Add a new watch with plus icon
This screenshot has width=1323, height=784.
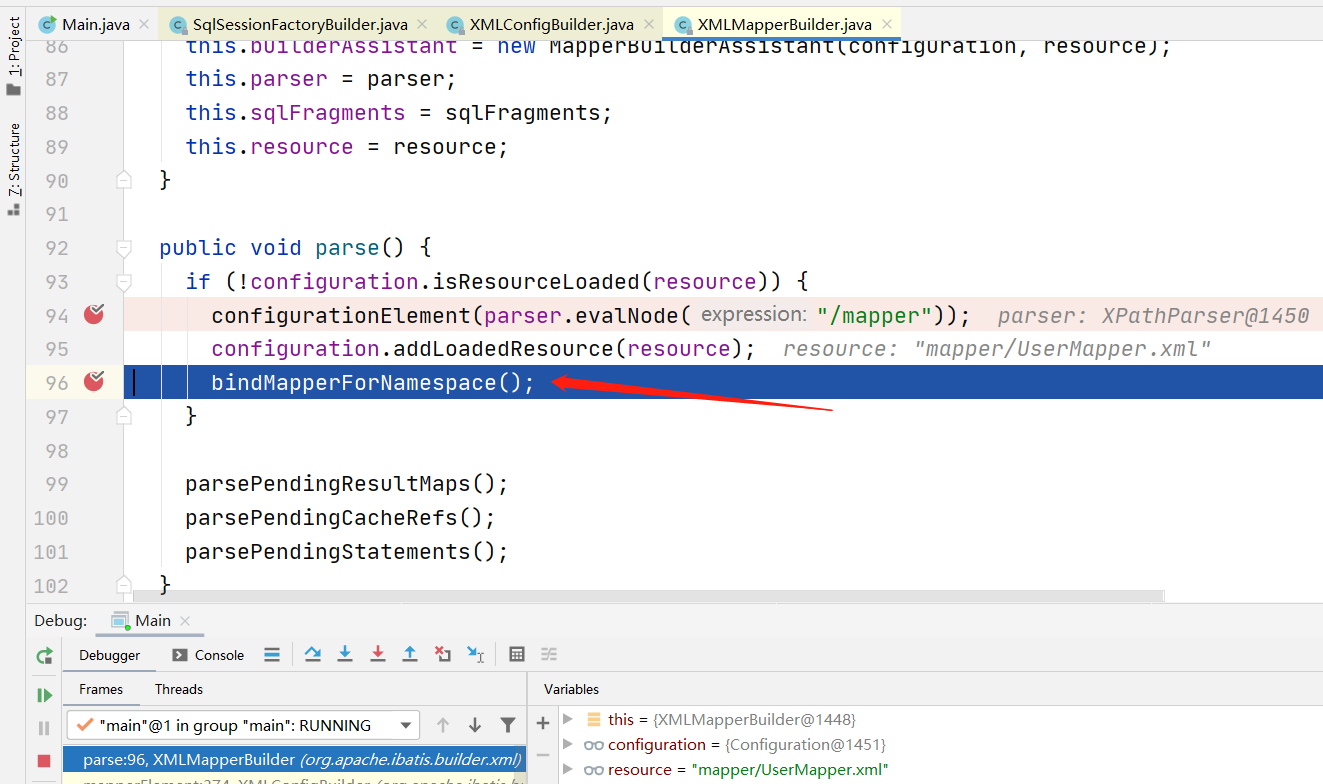[x=543, y=723]
